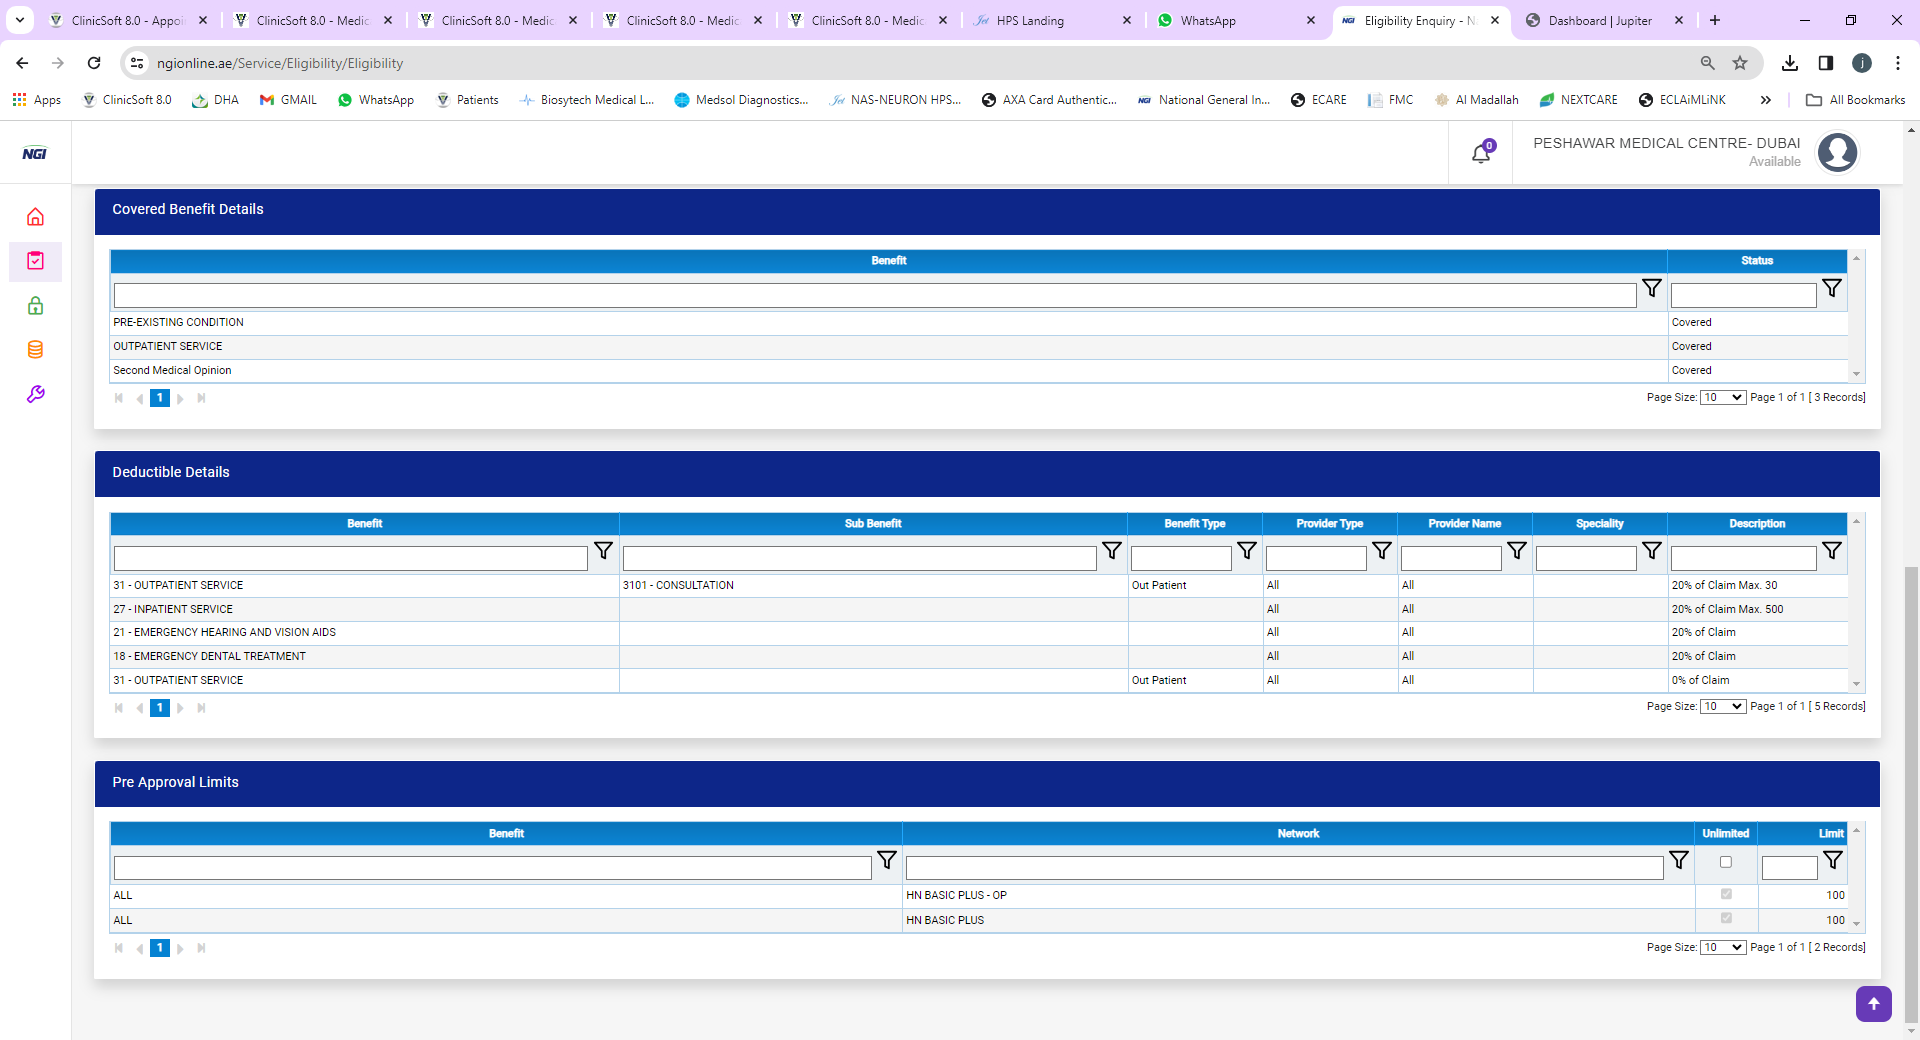Viewport: 1920px width, 1040px height.
Task: Click filter icon for Sub Benefit column
Action: [x=1111, y=551]
